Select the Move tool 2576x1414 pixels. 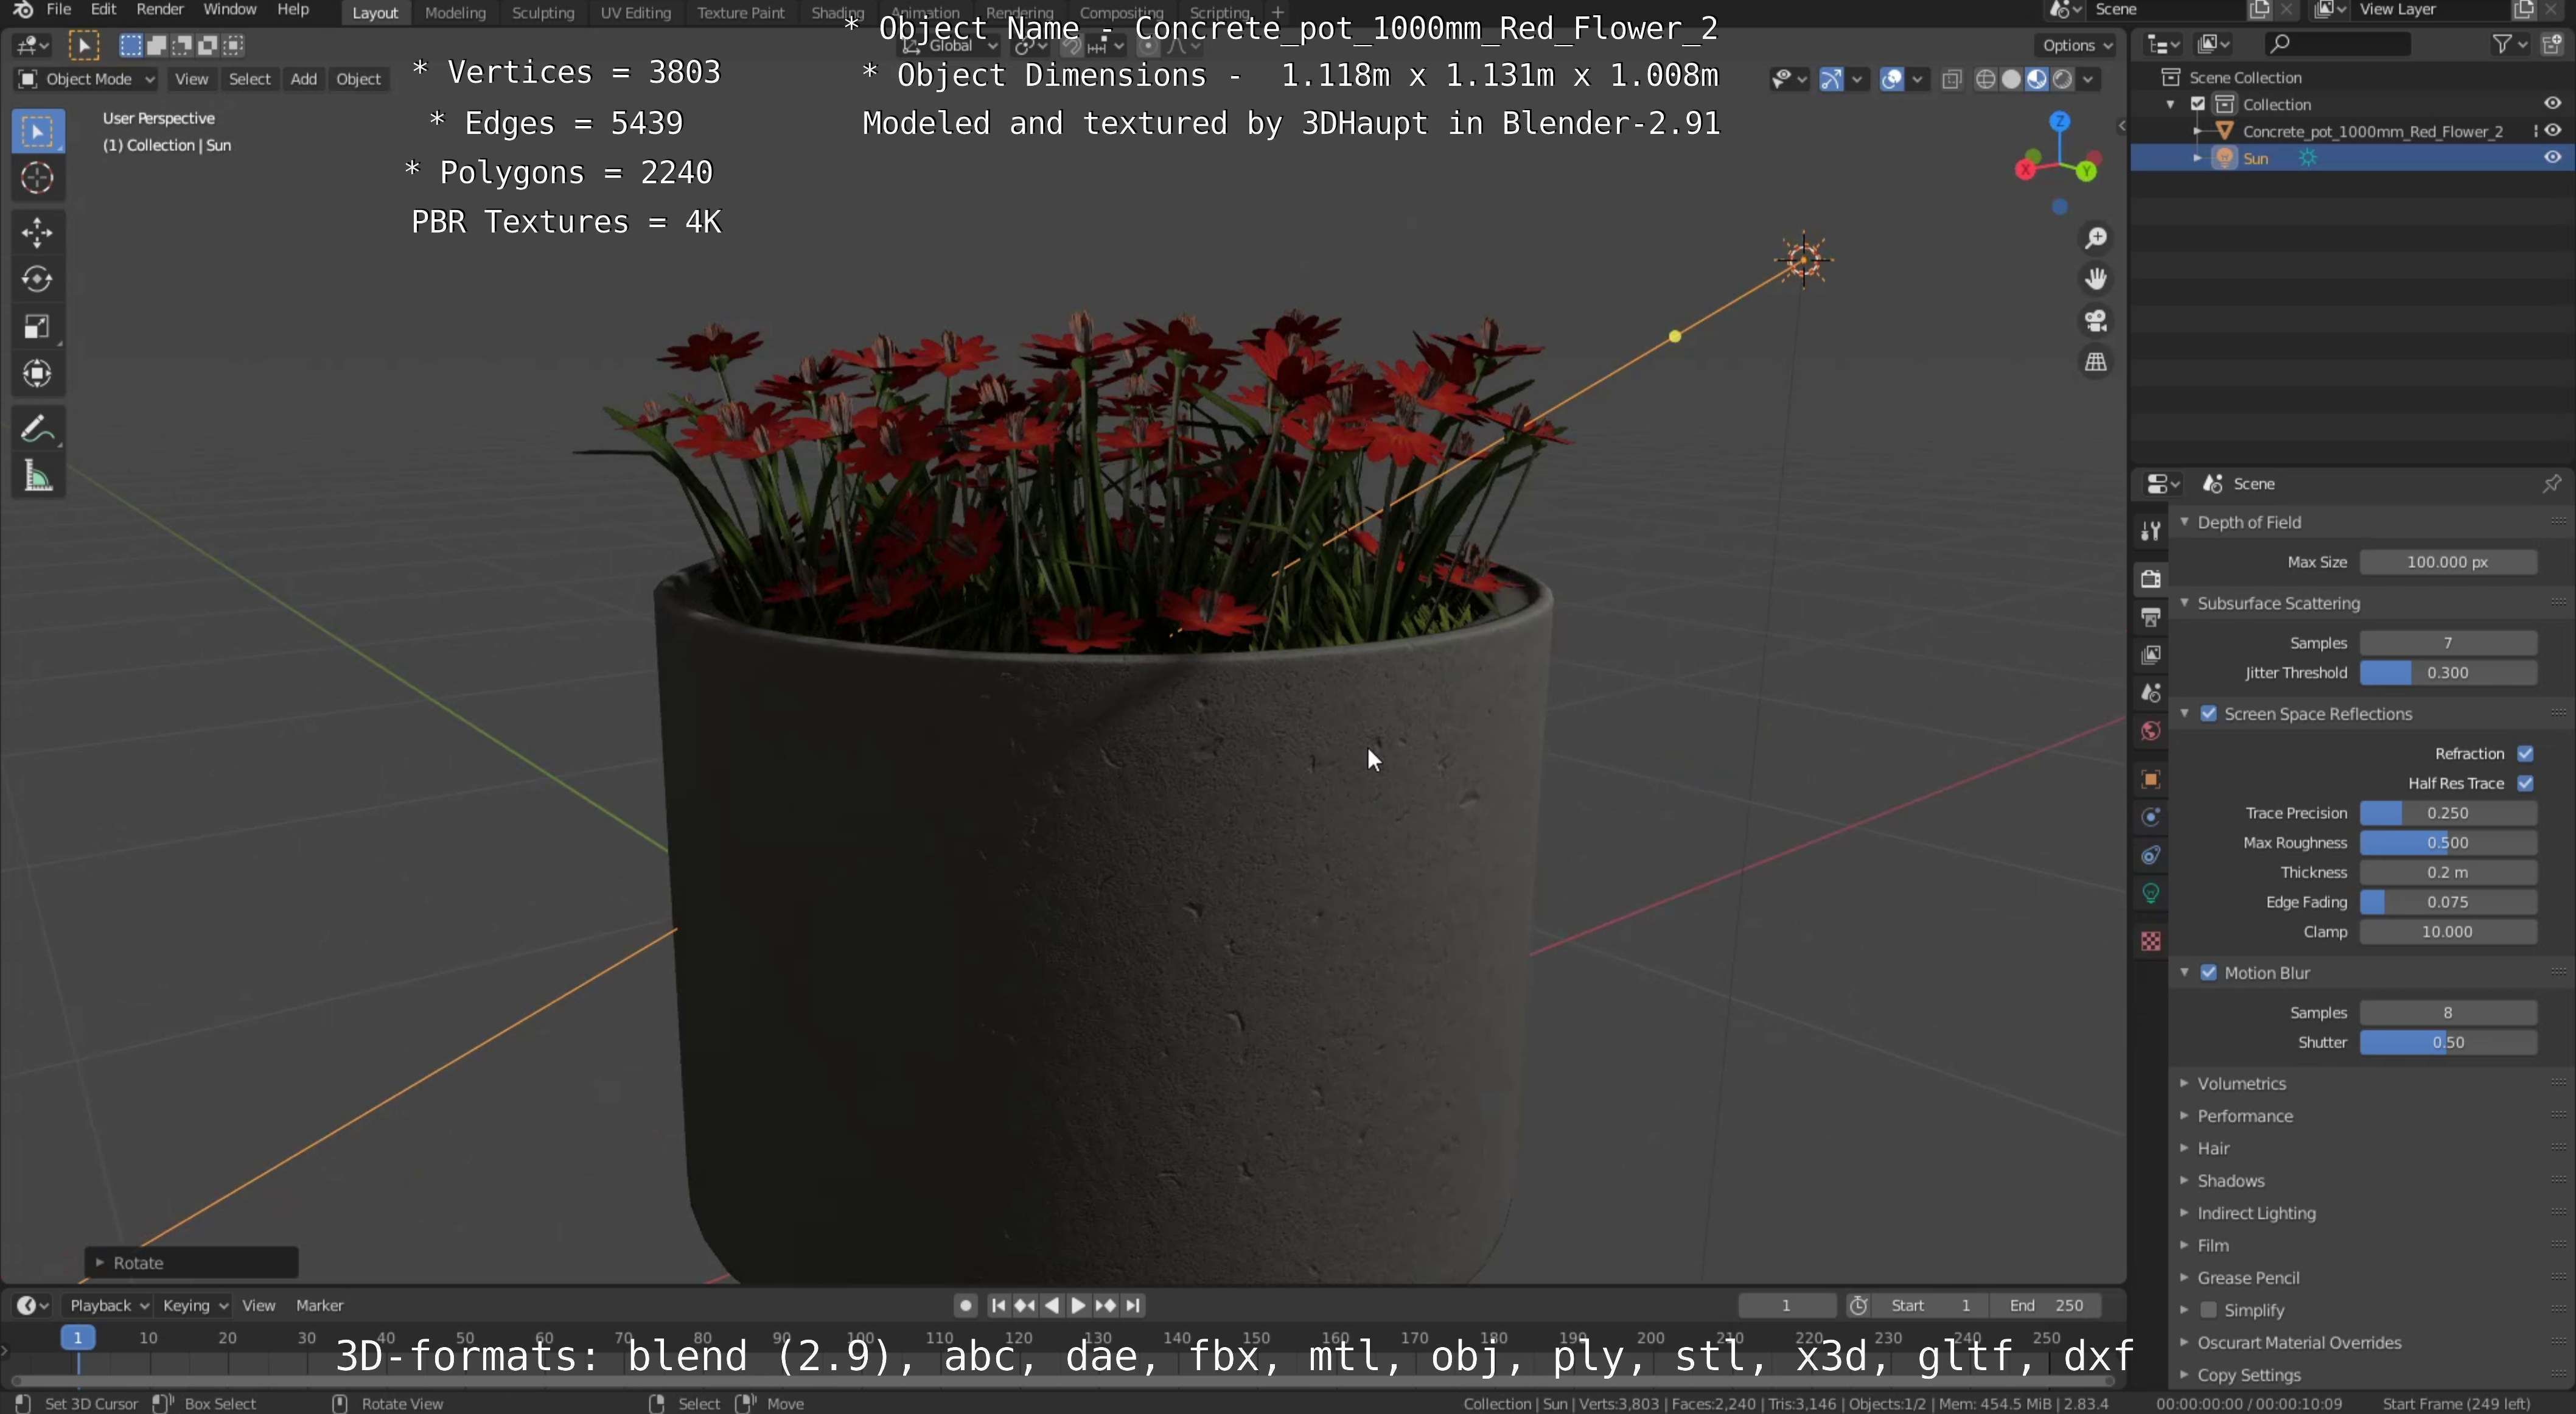(x=38, y=232)
